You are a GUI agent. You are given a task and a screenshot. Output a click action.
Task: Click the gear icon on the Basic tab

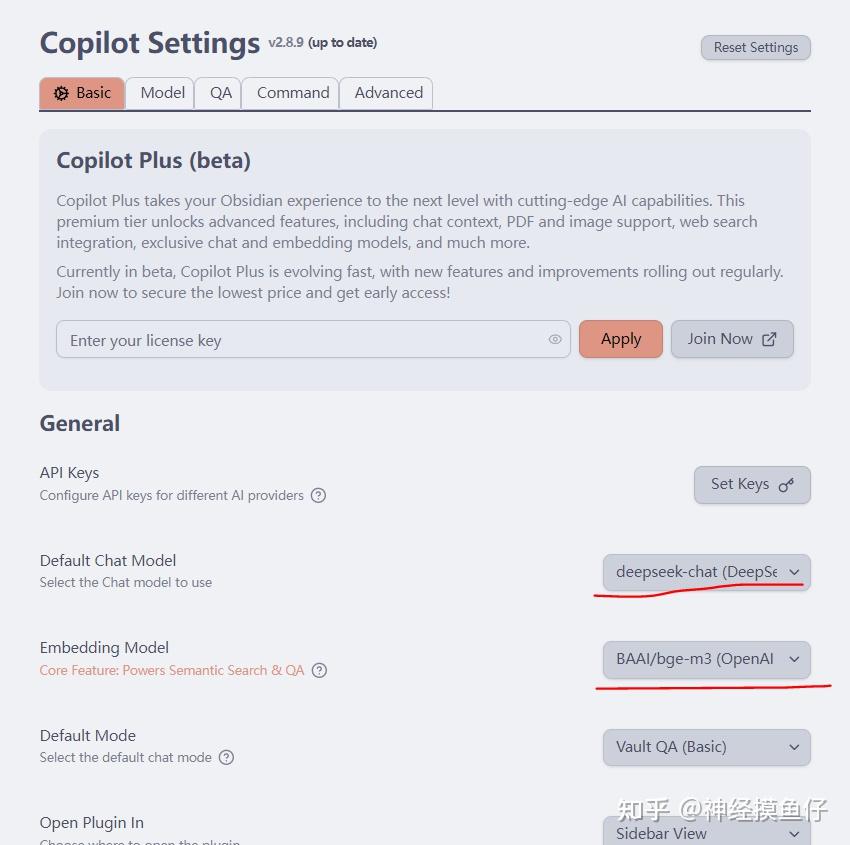(x=61, y=92)
